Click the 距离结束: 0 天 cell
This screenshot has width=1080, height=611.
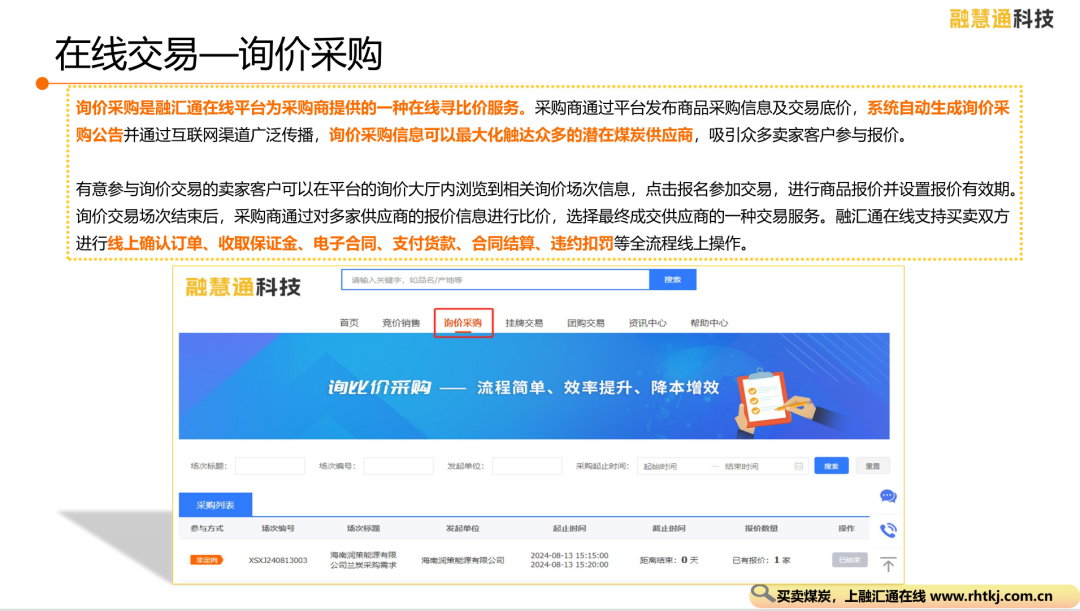(x=669, y=560)
